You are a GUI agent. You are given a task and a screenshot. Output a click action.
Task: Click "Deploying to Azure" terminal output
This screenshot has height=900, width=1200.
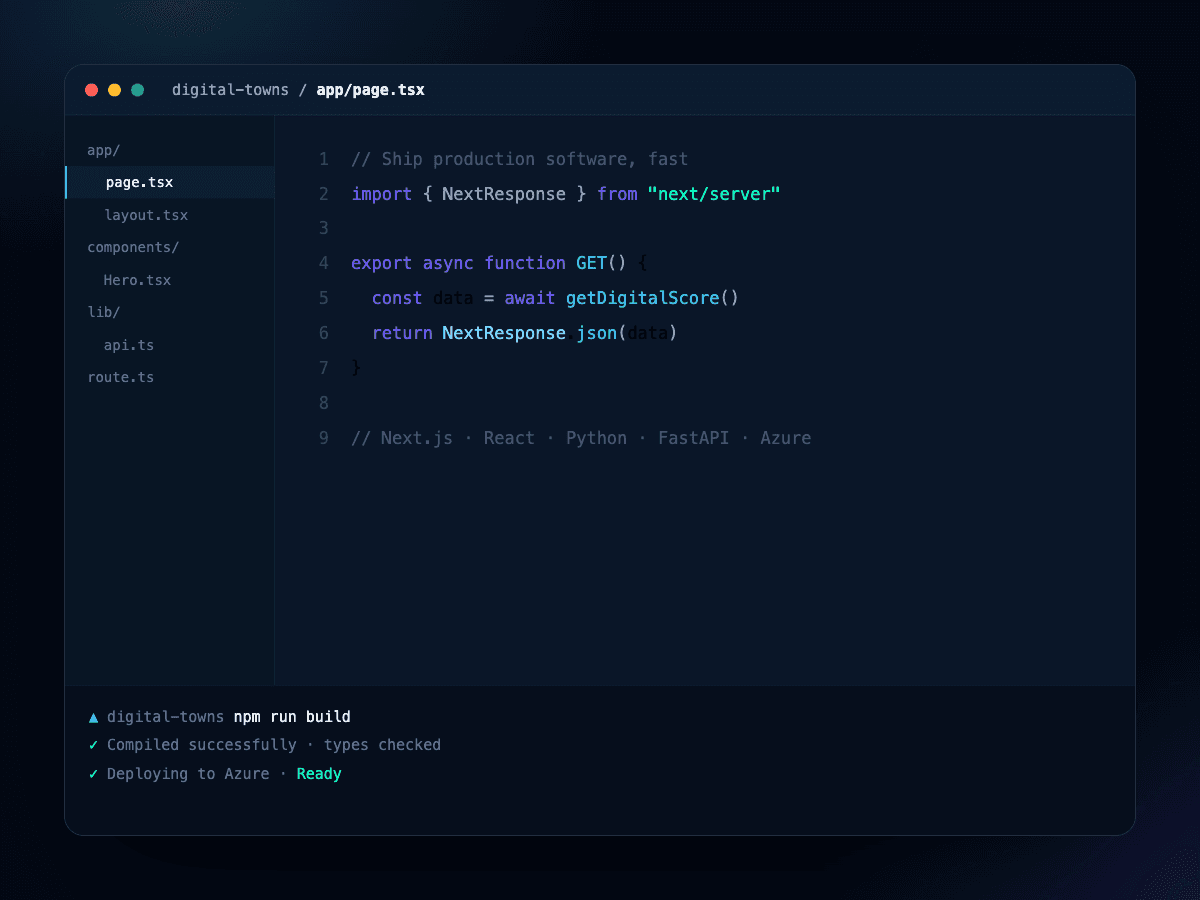coord(188,774)
